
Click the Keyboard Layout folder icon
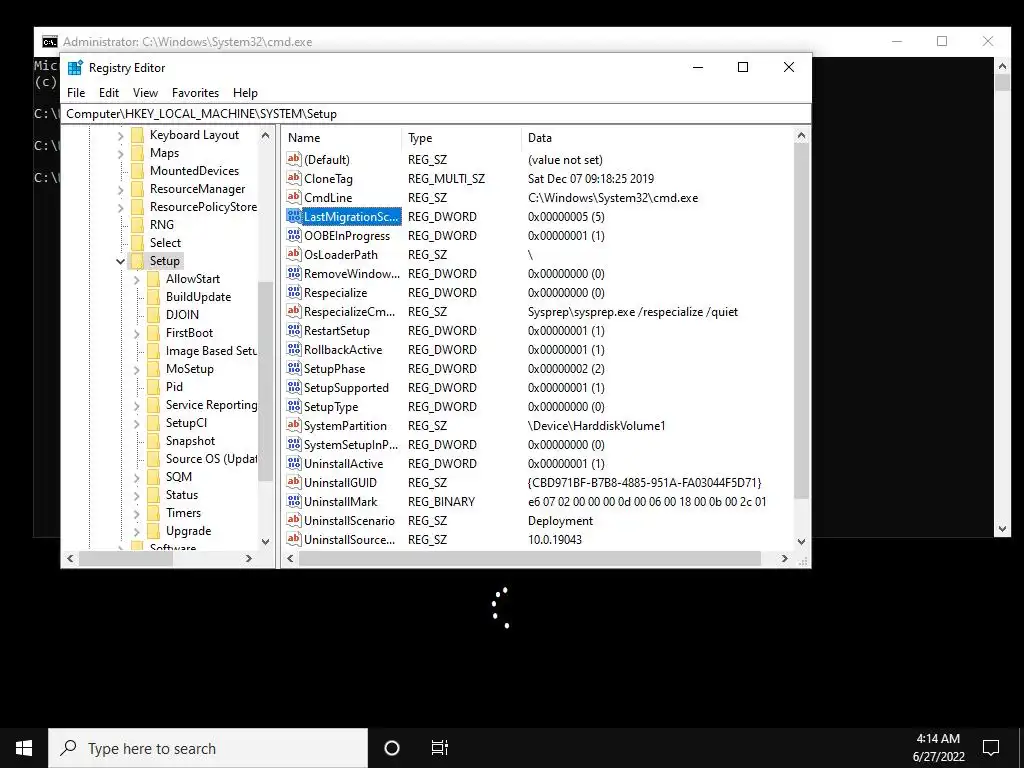(137, 135)
